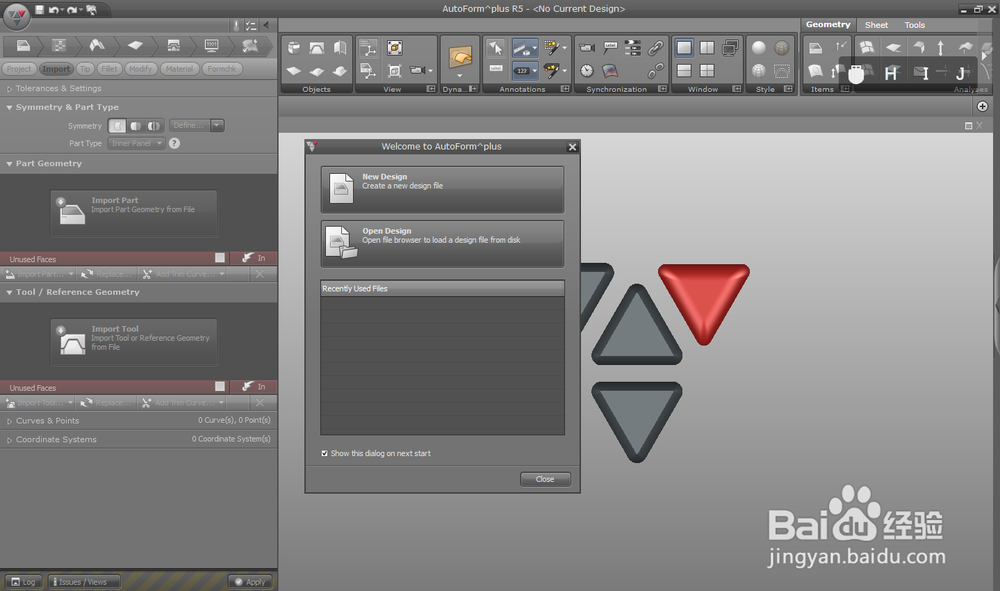This screenshot has width=1000, height=591.
Task: Open the Material step tab
Action: click(179, 69)
